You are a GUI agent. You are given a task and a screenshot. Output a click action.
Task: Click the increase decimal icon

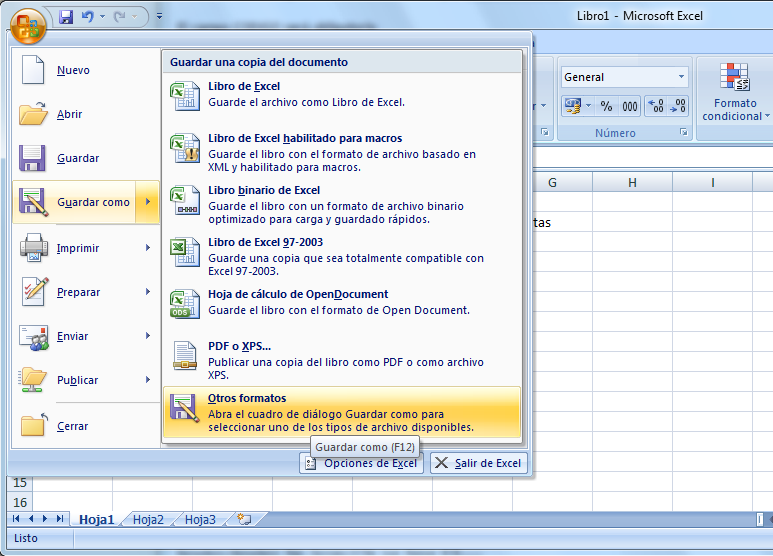tap(656, 106)
